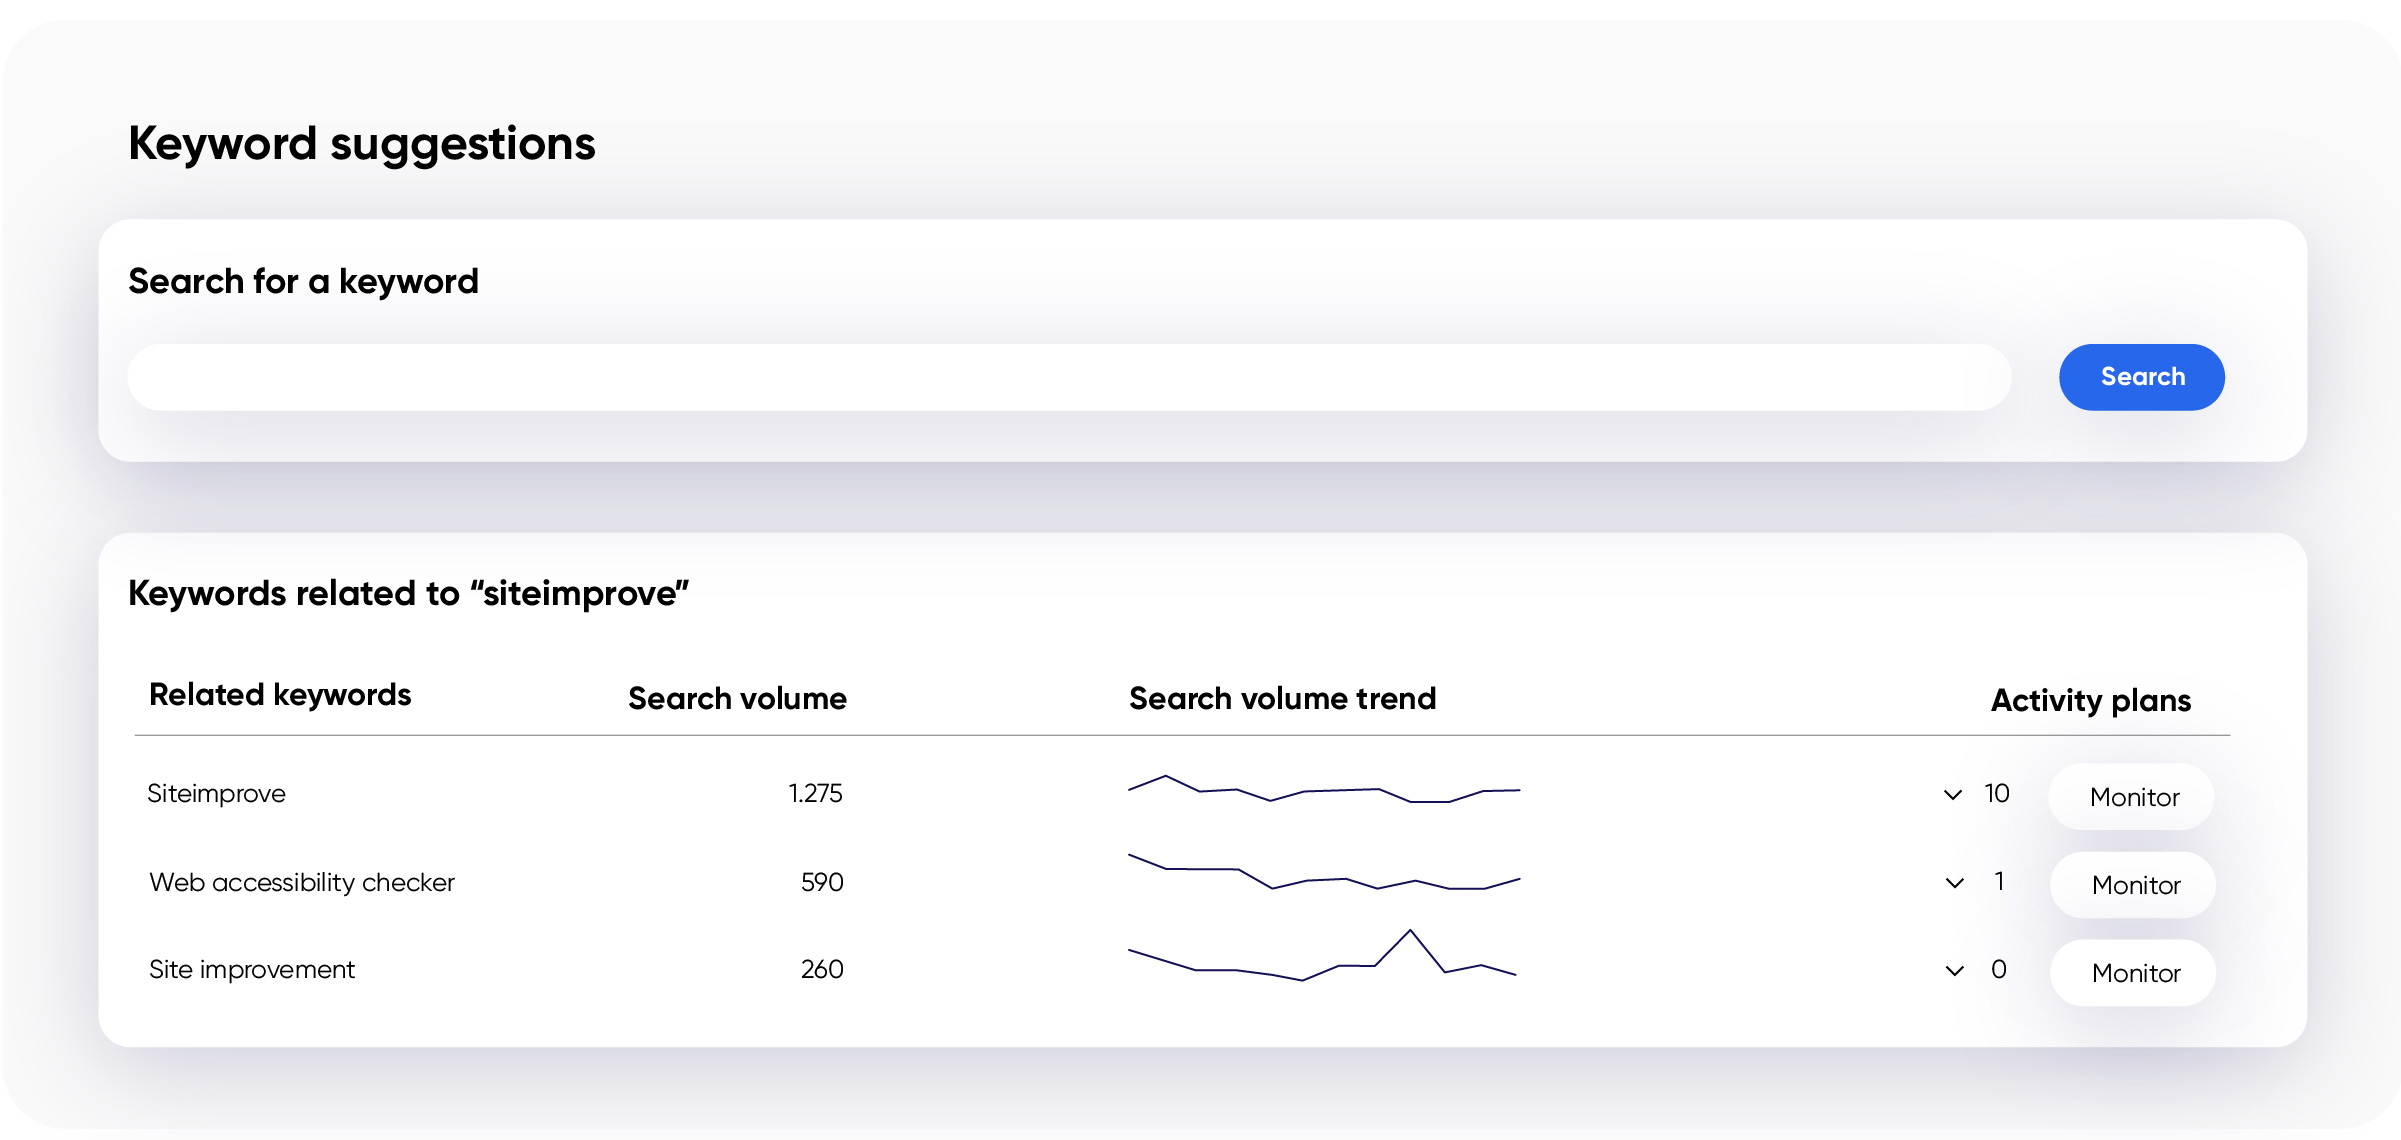Click the Keyword suggestions page title
Image resolution: width=2401 pixels, height=1140 pixels.
pos(361,143)
